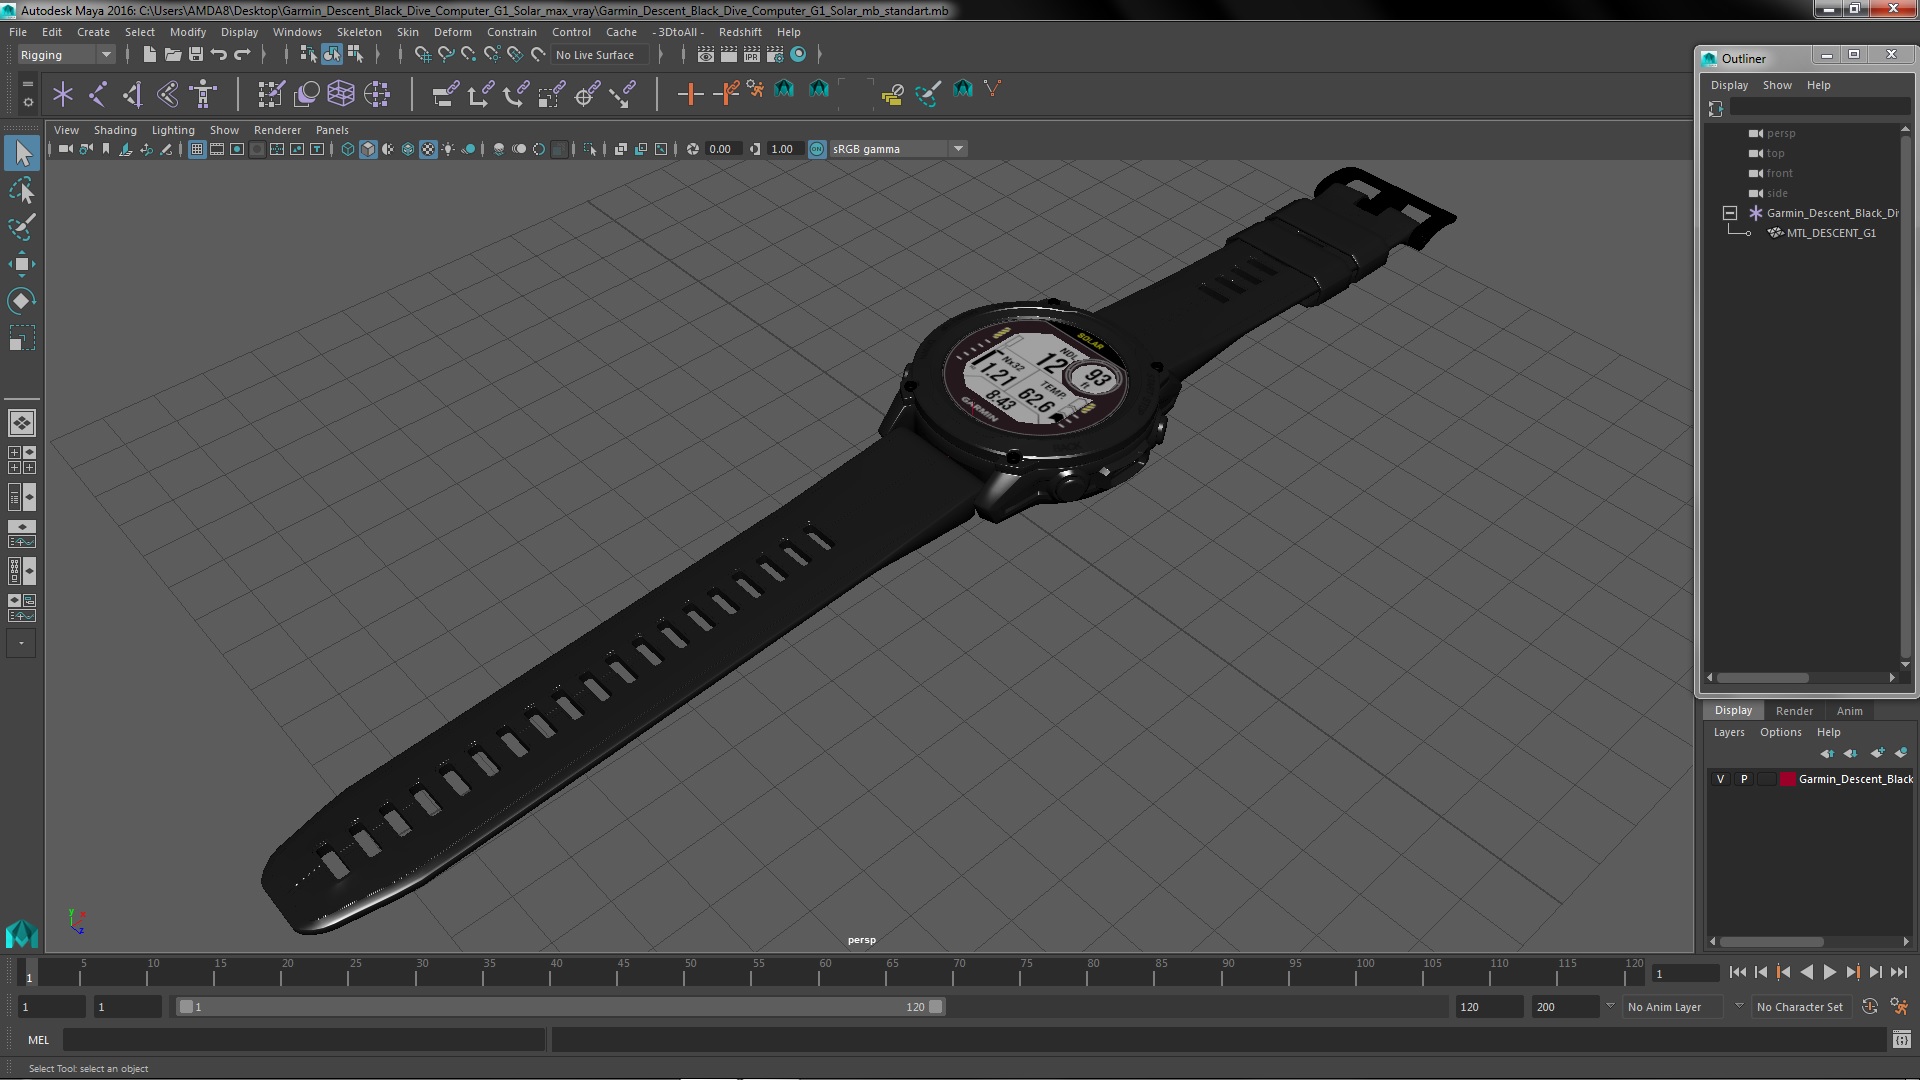Toggle film gate in viewport toolbar
The height and width of the screenshot is (1080, 1920).
pyautogui.click(x=217, y=149)
